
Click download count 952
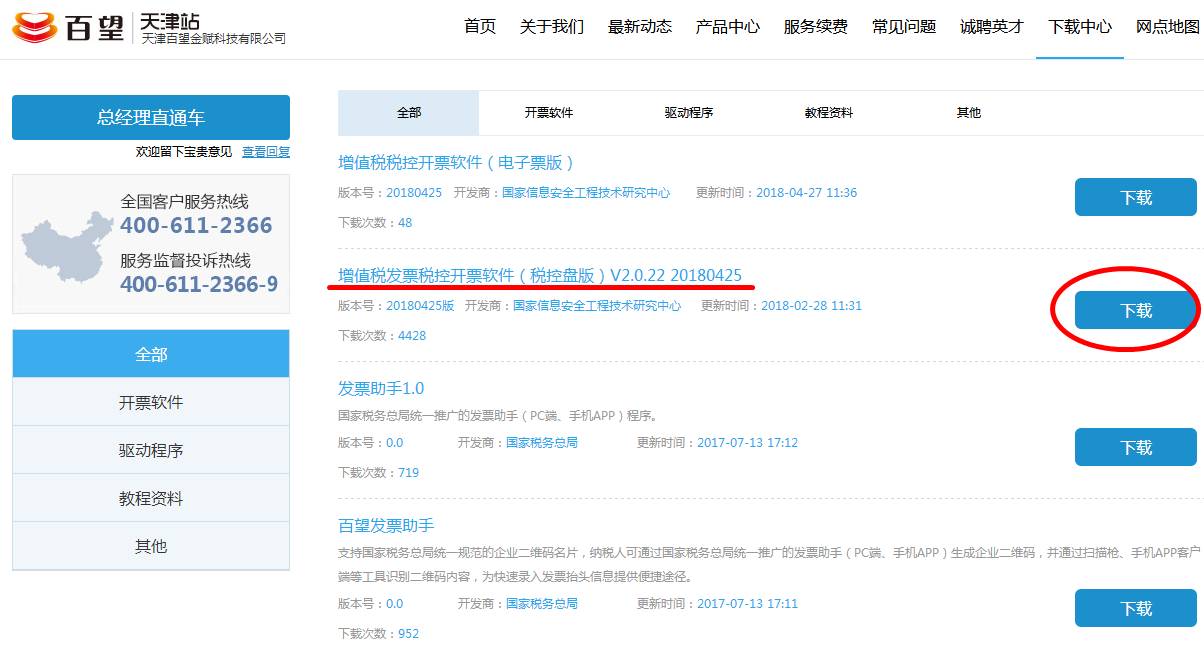[x=408, y=634]
